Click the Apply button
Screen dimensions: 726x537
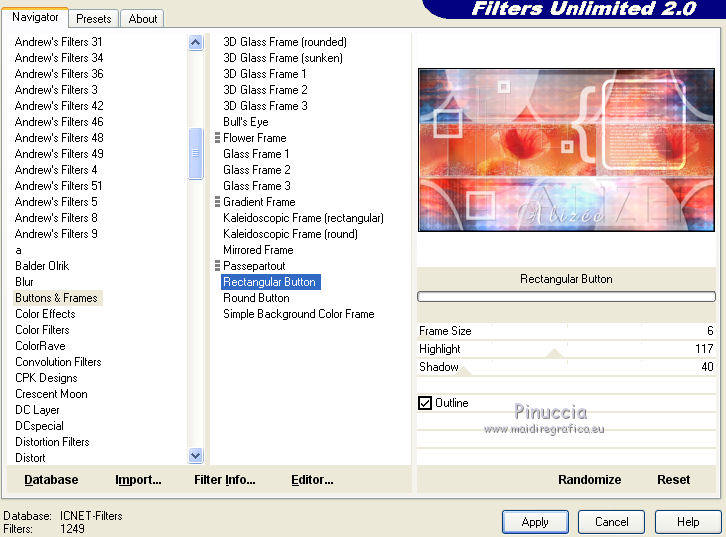coord(535,522)
